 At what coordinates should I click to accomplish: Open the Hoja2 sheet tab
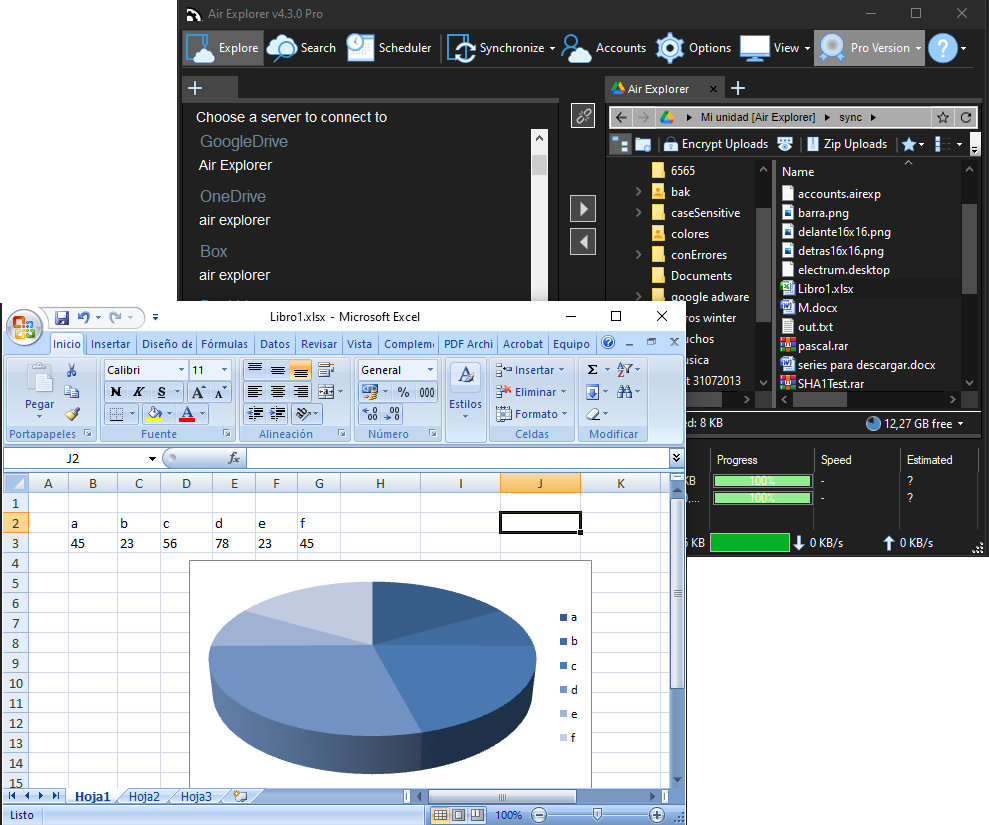click(x=144, y=797)
